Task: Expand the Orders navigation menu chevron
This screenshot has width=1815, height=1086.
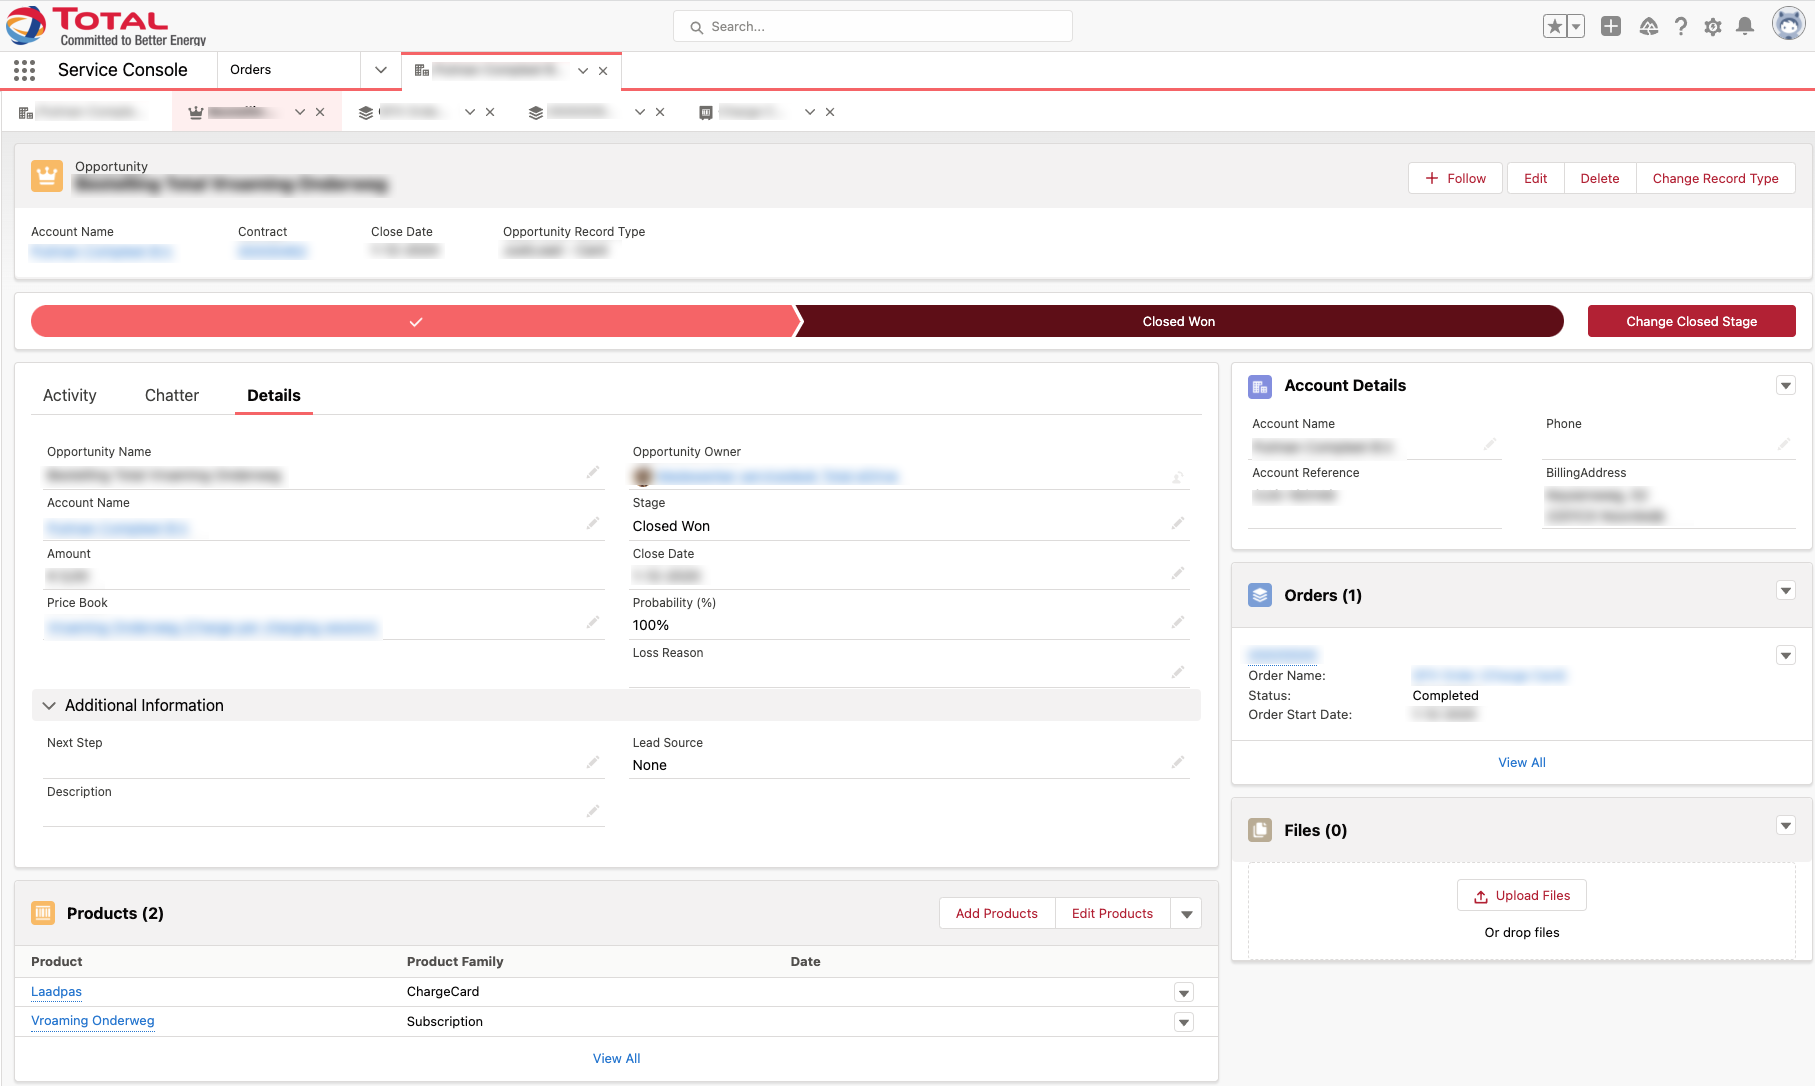Action: click(x=381, y=70)
